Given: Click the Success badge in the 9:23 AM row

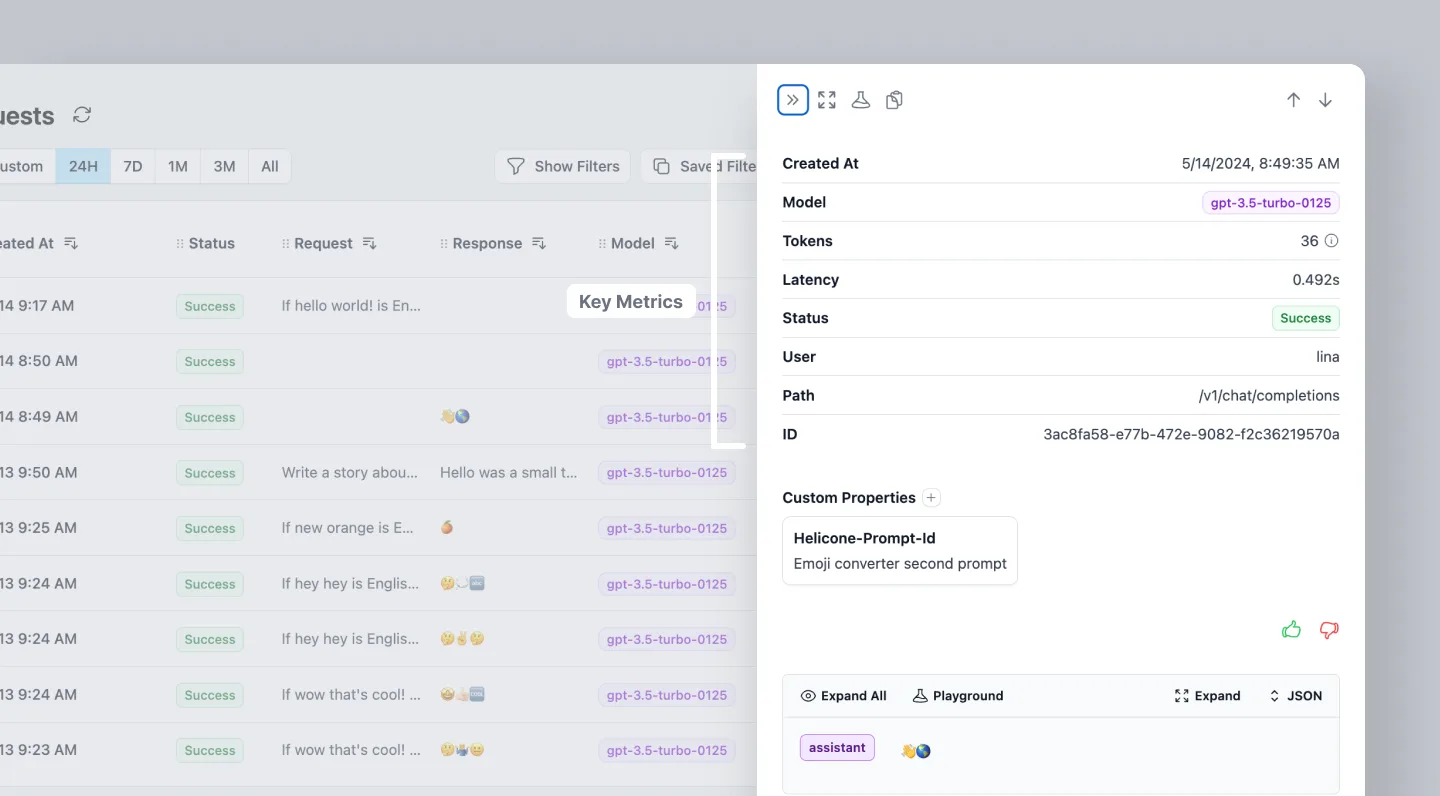Looking at the screenshot, I should click(x=210, y=751).
